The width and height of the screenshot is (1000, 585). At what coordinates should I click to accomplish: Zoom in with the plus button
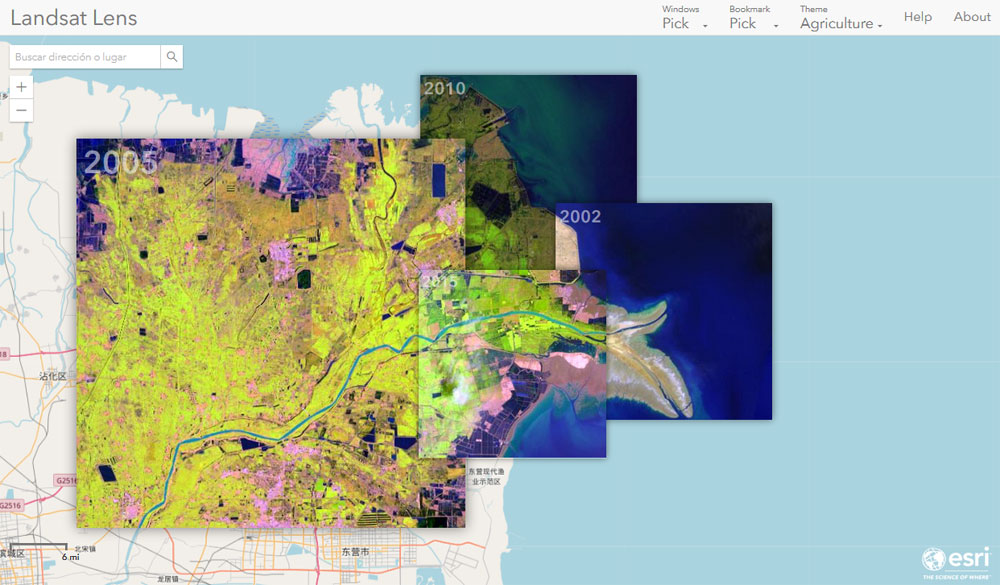point(21,87)
